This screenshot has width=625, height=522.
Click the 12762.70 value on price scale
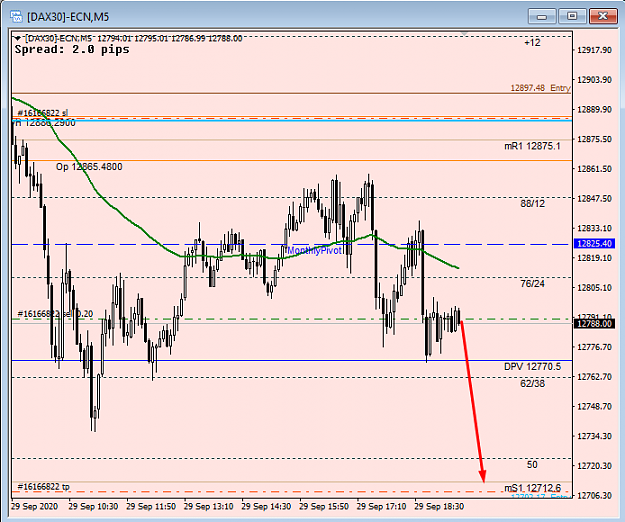pos(594,377)
